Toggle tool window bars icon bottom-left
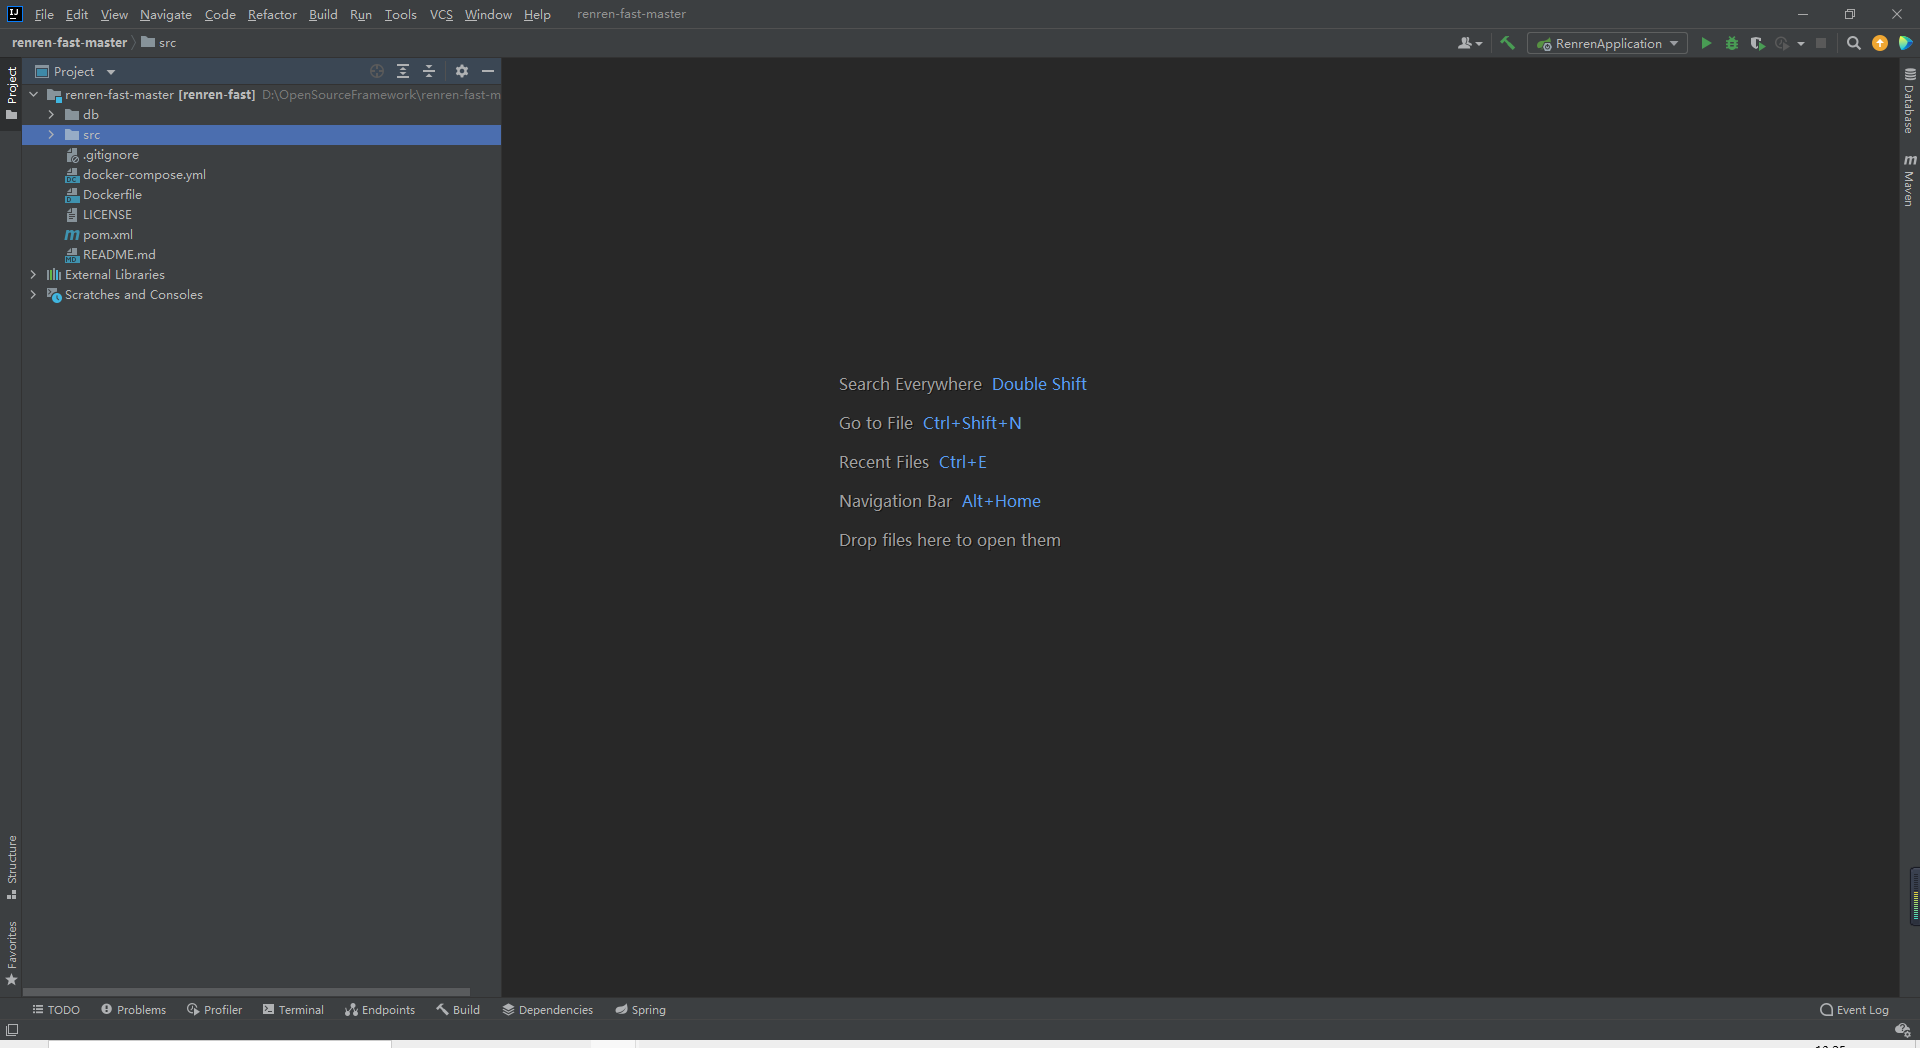This screenshot has width=1920, height=1048. [12, 1029]
